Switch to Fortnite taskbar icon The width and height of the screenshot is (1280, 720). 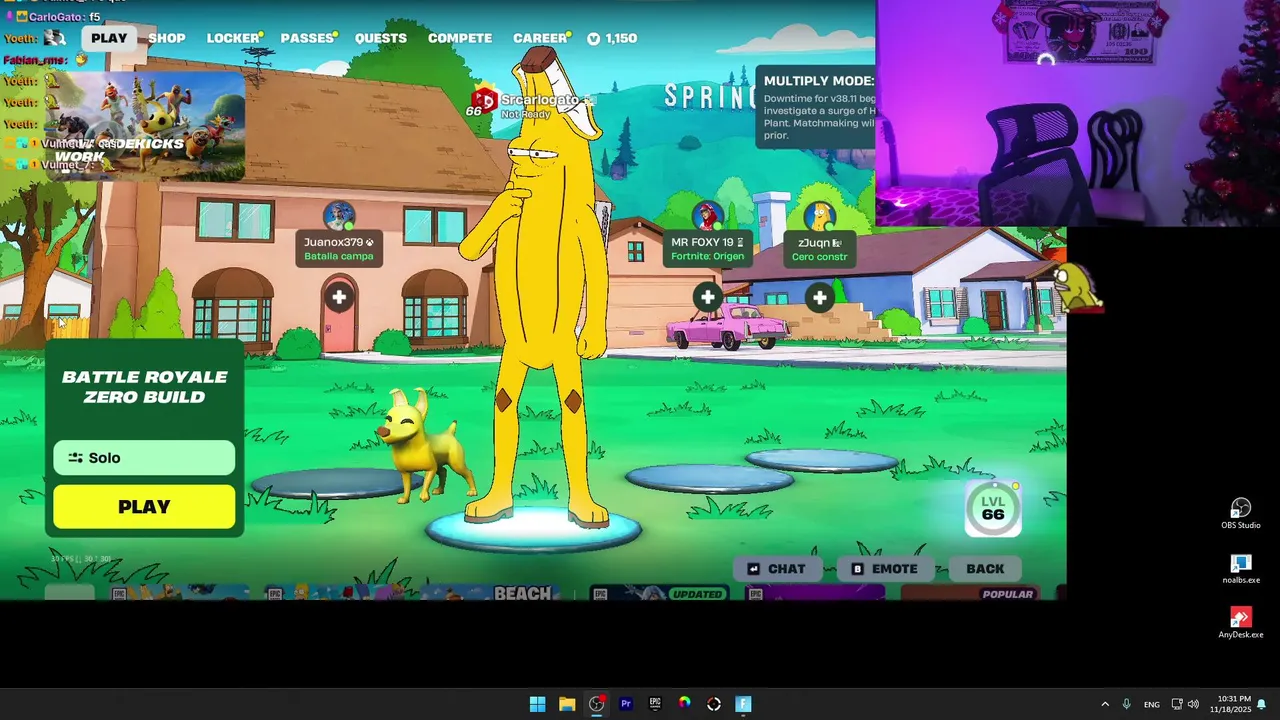(743, 704)
